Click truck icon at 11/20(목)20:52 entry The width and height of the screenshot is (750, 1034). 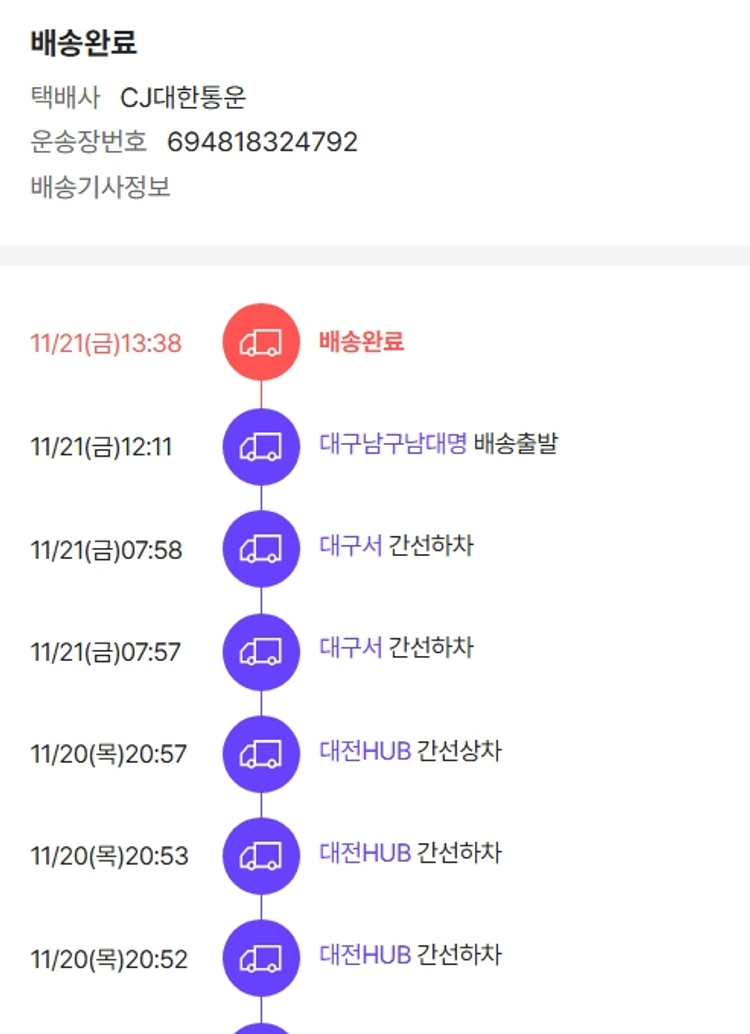coord(261,959)
